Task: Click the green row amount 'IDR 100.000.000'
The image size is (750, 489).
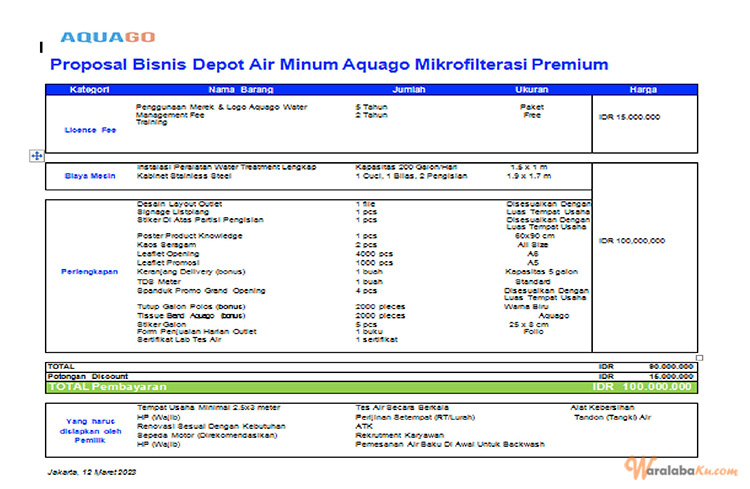Action: pyautogui.click(x=642, y=387)
